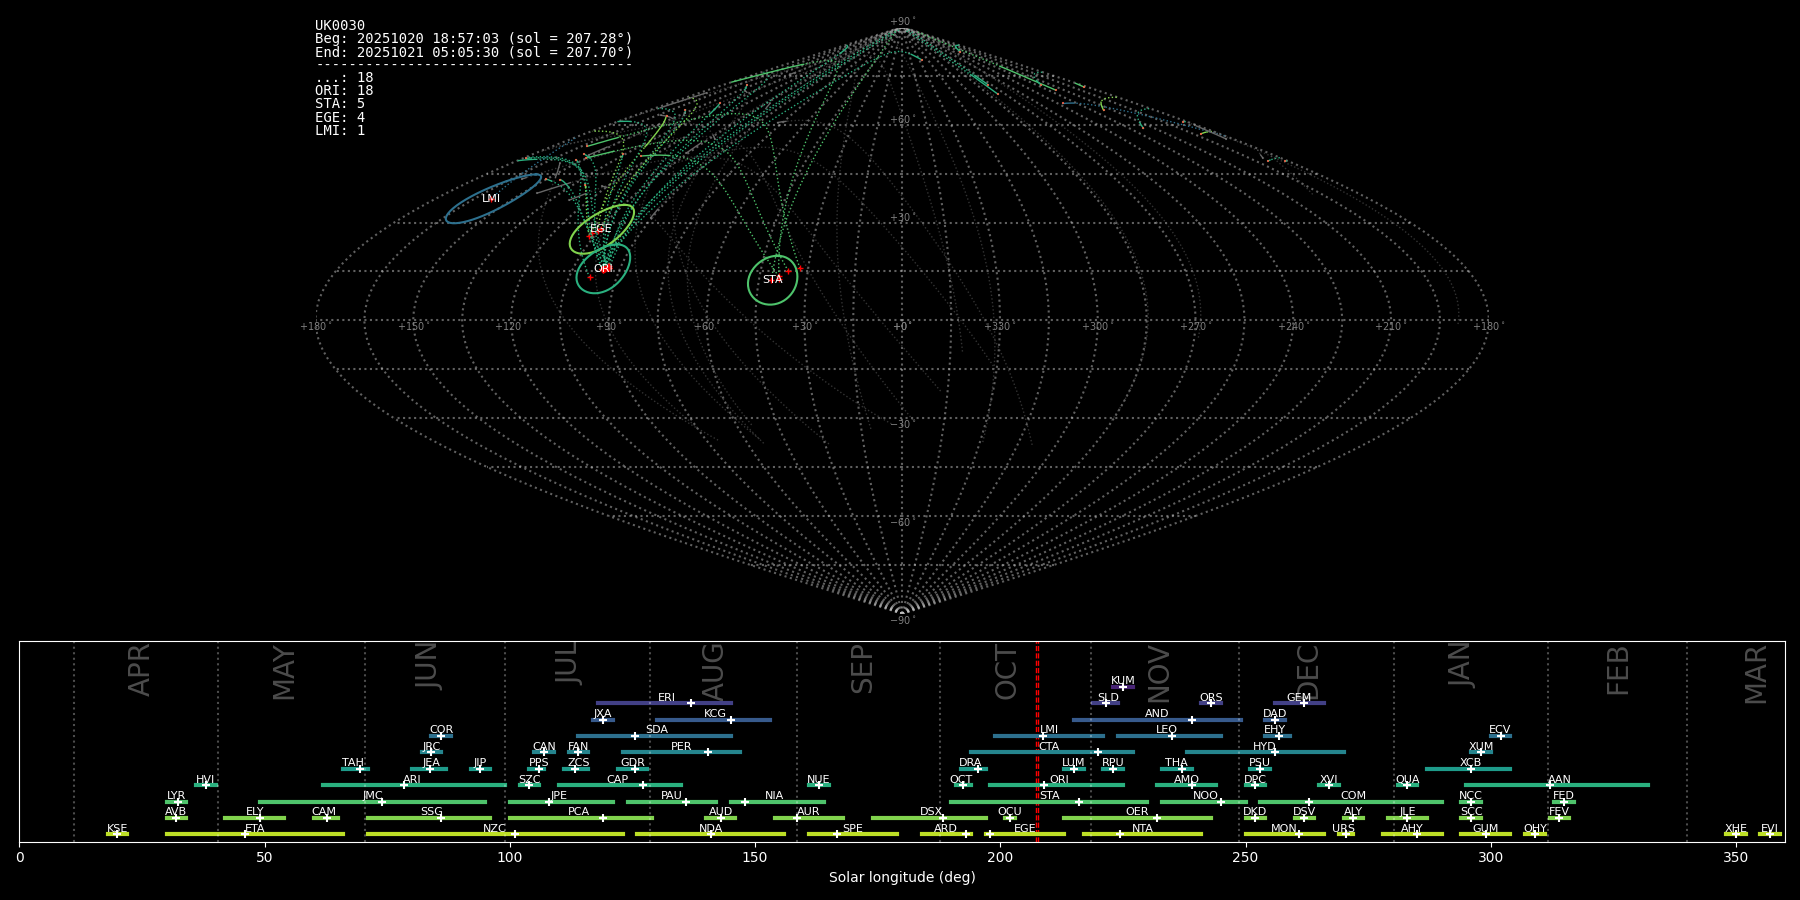1800x900 pixels.
Task: Select the KSE shower marker in the timeline
Action: [117, 834]
